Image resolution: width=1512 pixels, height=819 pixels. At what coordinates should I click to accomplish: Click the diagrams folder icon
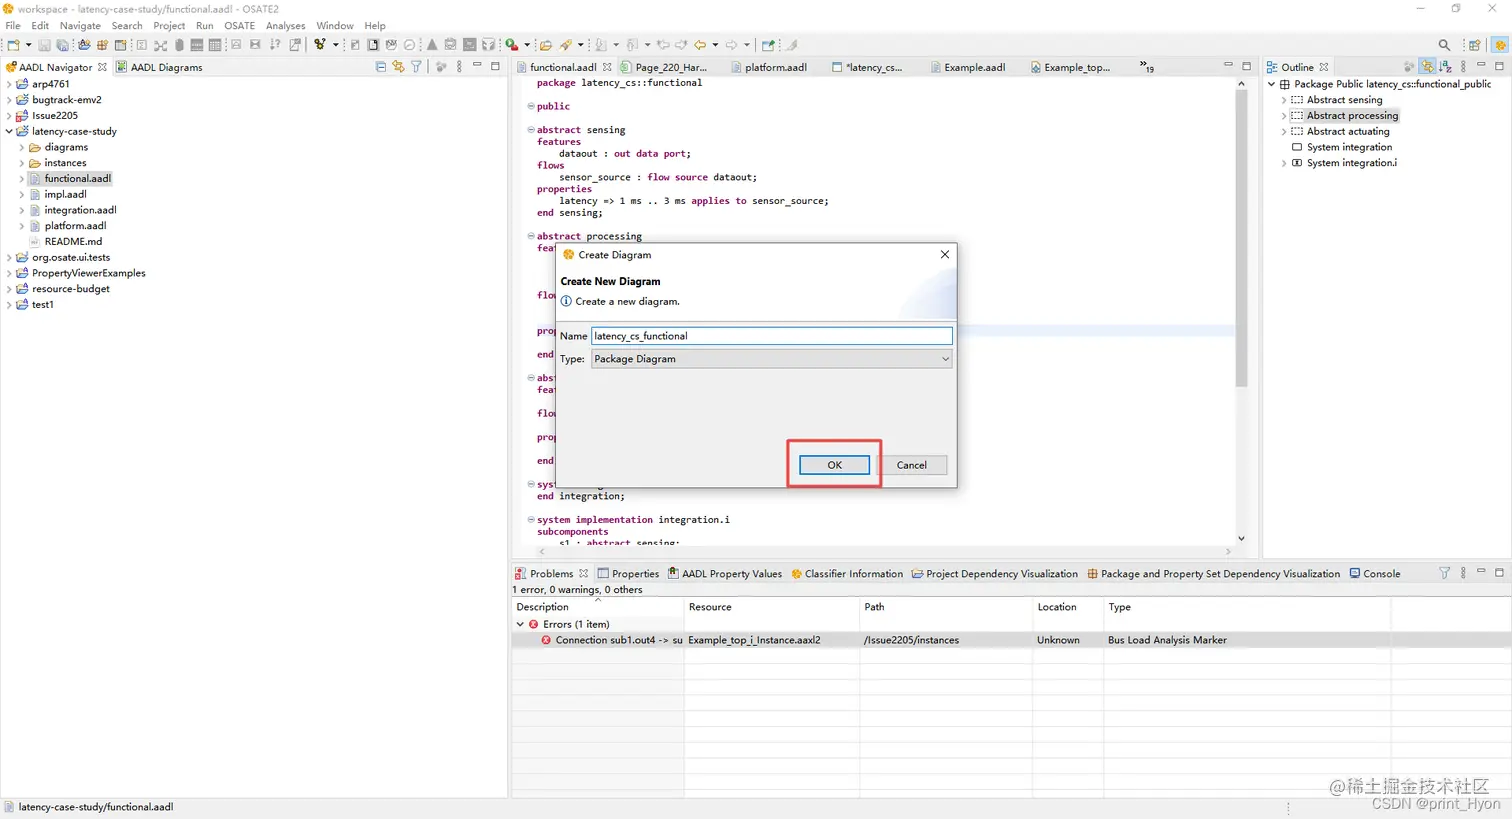click(35, 147)
